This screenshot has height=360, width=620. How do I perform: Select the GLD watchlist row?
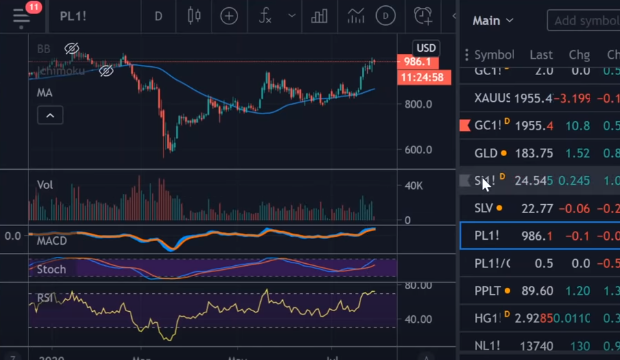(x=540, y=153)
